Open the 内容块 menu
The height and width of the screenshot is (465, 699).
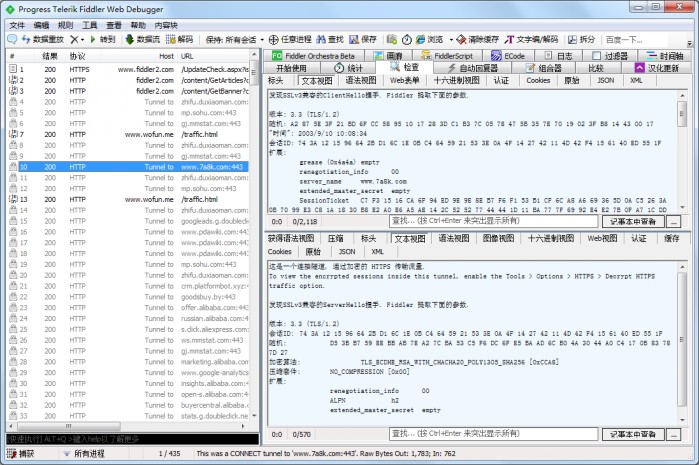(x=166, y=25)
